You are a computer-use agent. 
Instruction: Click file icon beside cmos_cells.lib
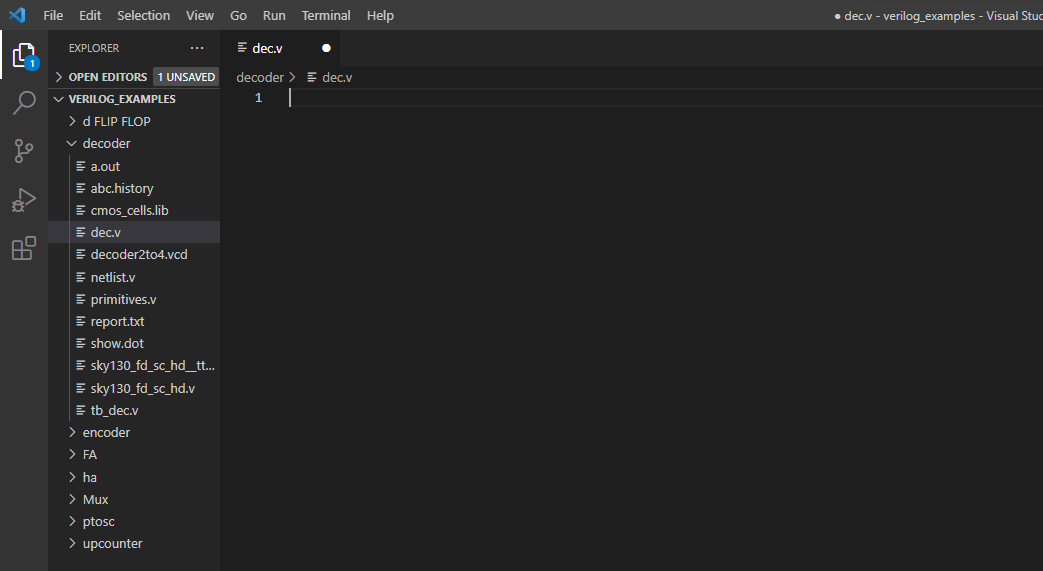click(80, 210)
